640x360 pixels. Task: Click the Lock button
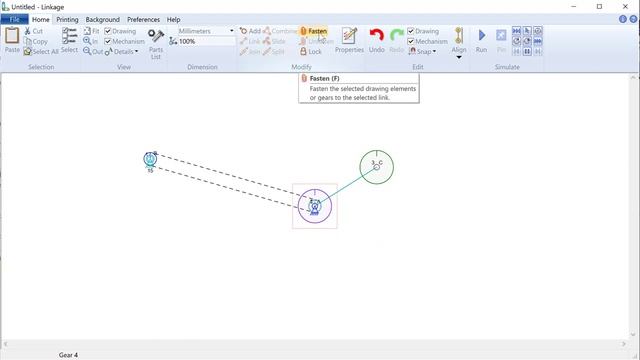(311, 51)
